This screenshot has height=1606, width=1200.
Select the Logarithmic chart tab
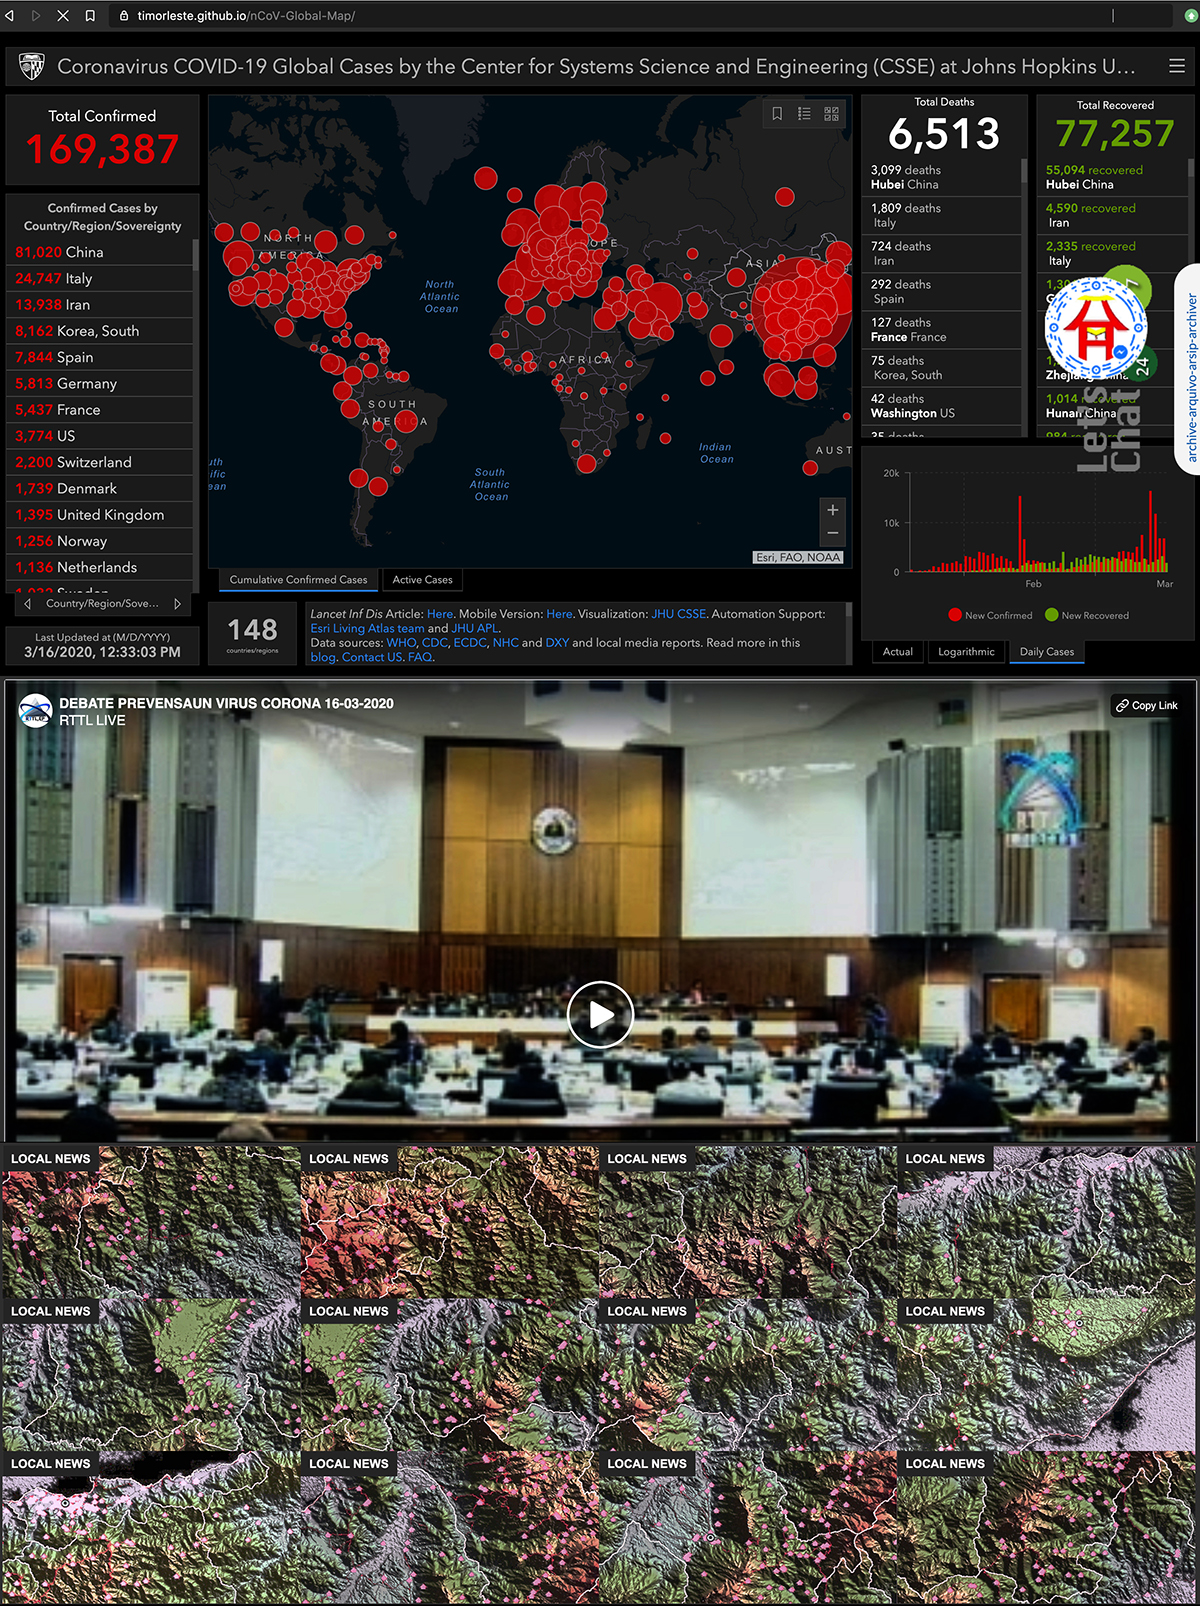pos(966,652)
